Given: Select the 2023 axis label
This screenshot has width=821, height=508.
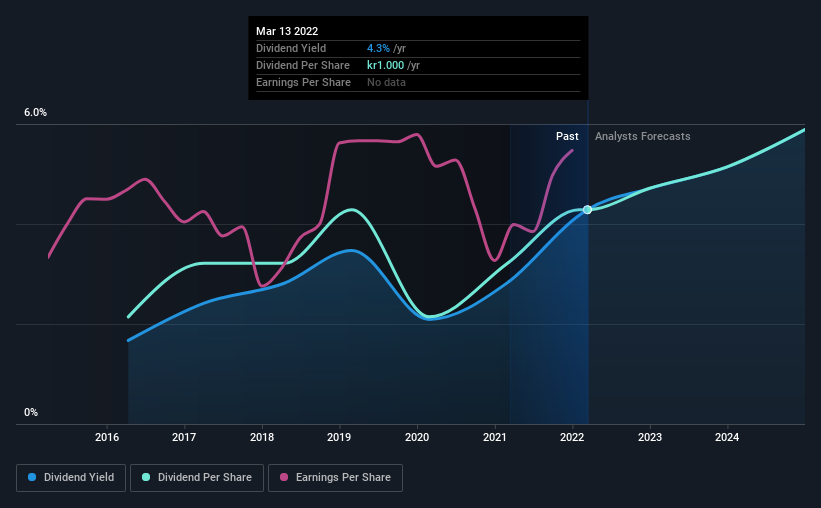Looking at the screenshot, I should (x=650, y=437).
